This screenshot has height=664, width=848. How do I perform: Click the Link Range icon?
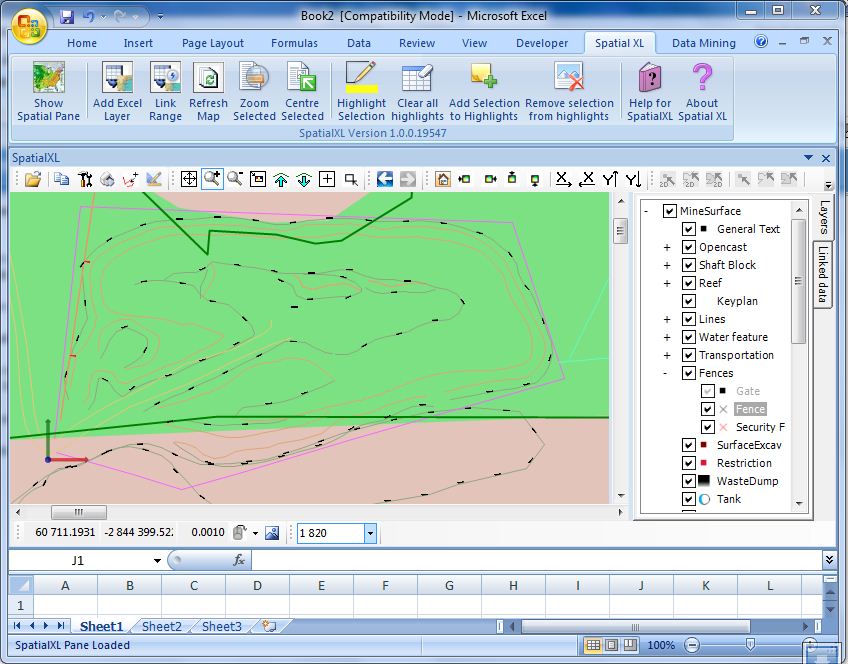pos(165,79)
